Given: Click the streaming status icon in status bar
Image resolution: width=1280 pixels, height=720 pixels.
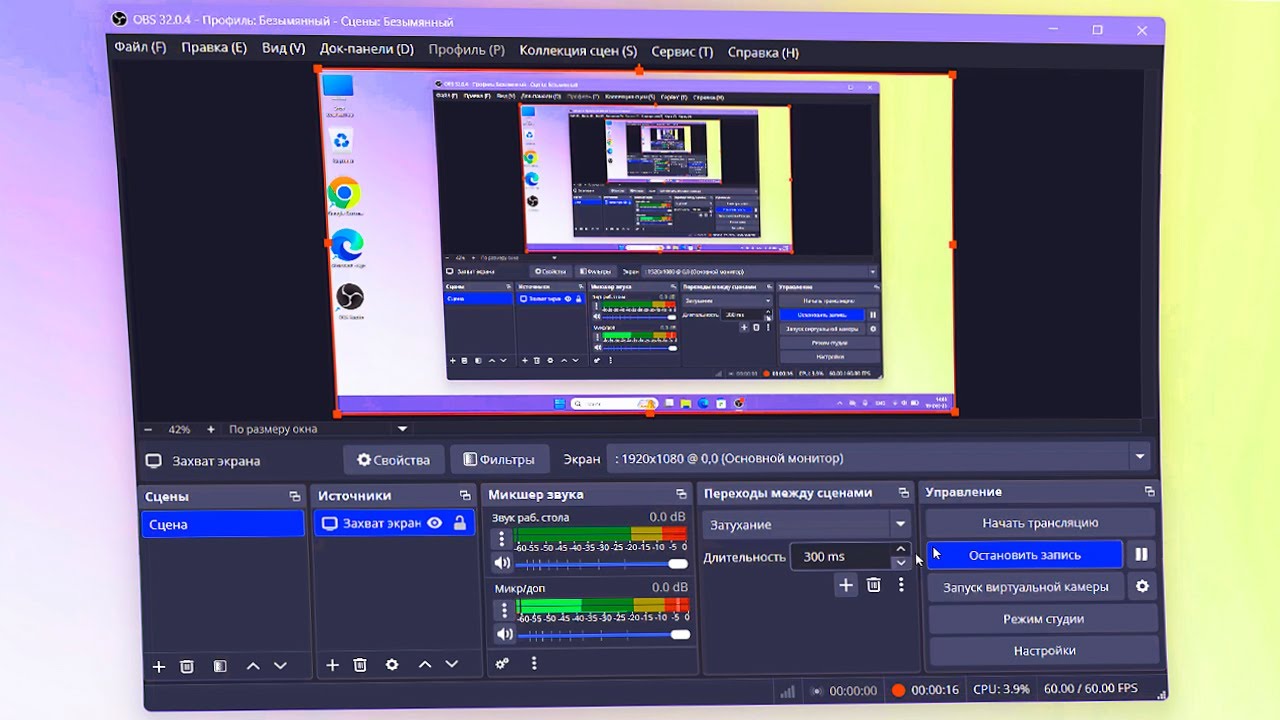Looking at the screenshot, I should [817, 691].
